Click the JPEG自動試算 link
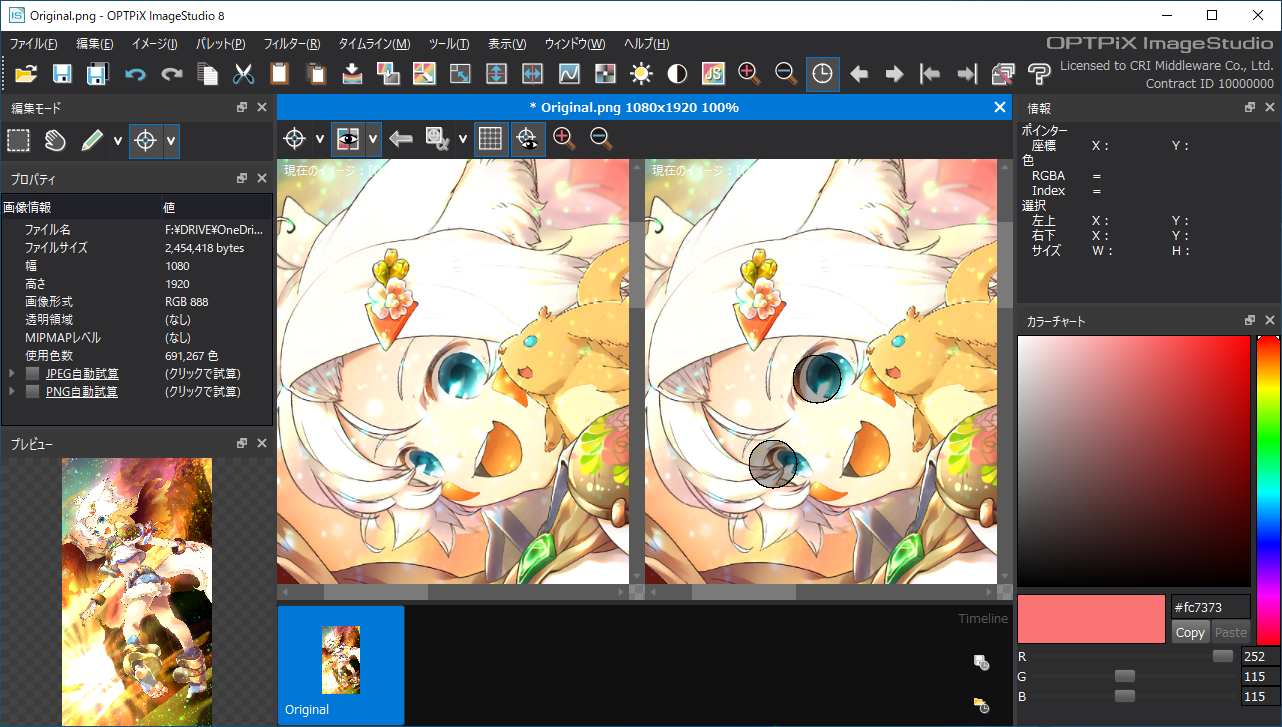Screen dimensions: 1282x727 point(82,374)
